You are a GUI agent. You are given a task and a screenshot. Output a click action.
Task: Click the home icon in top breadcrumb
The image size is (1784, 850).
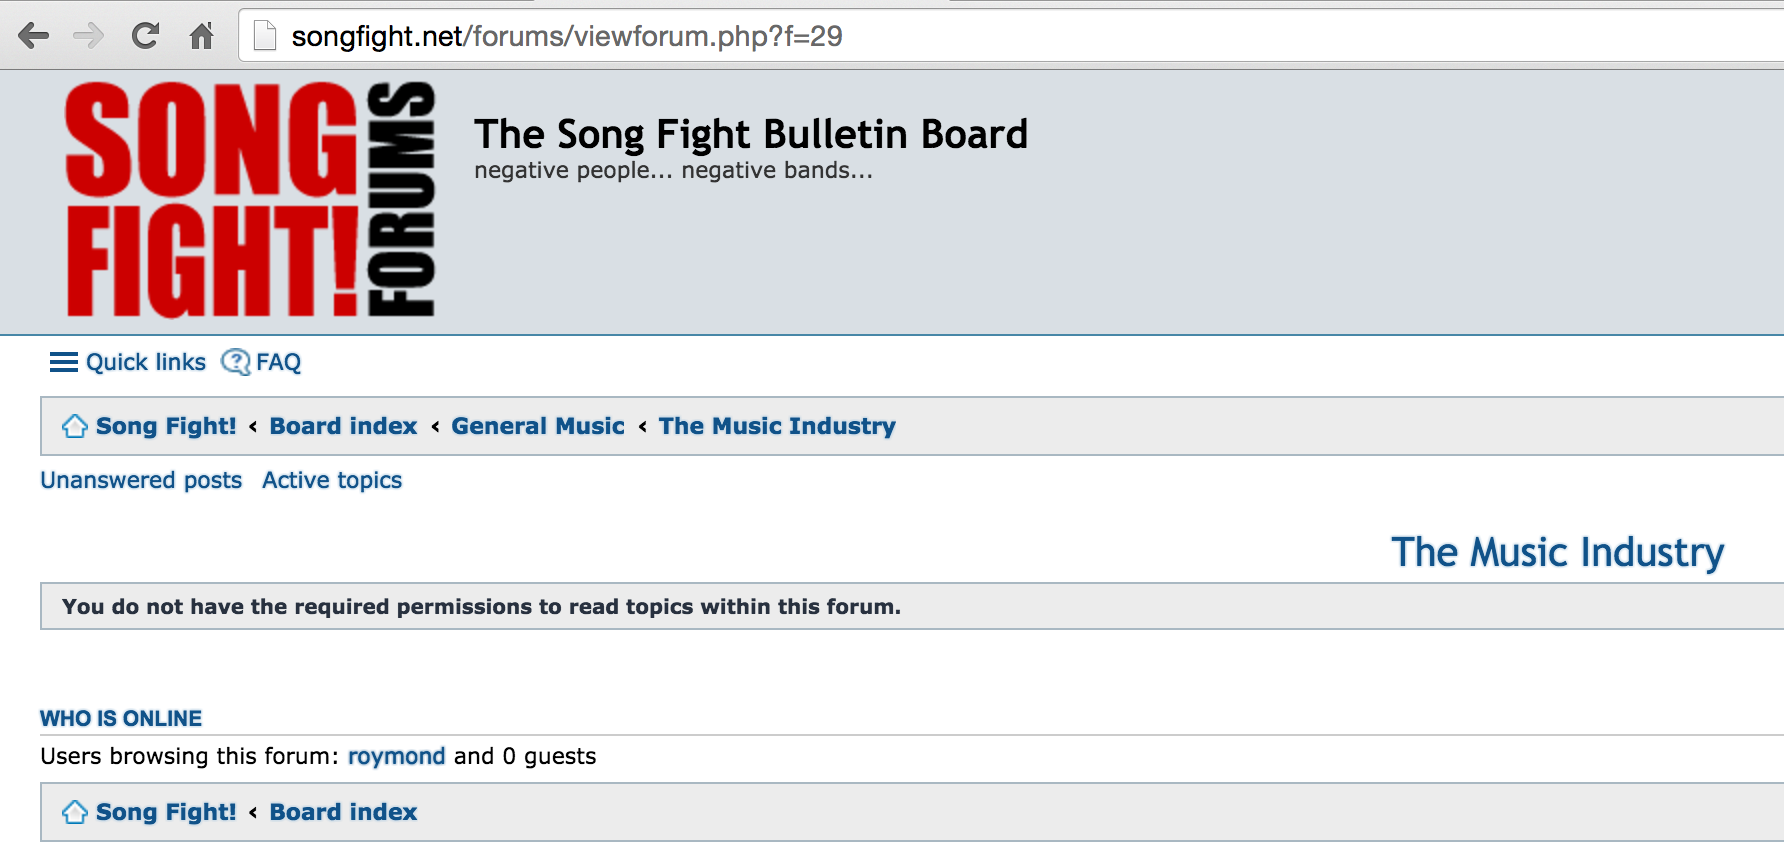tap(75, 426)
